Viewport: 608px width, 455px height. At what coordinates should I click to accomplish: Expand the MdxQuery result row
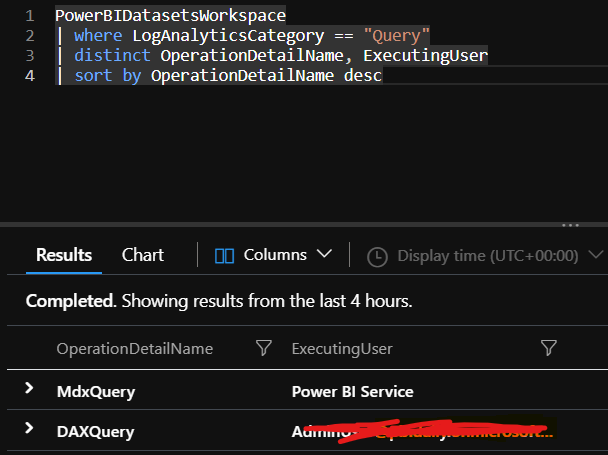(x=29, y=388)
